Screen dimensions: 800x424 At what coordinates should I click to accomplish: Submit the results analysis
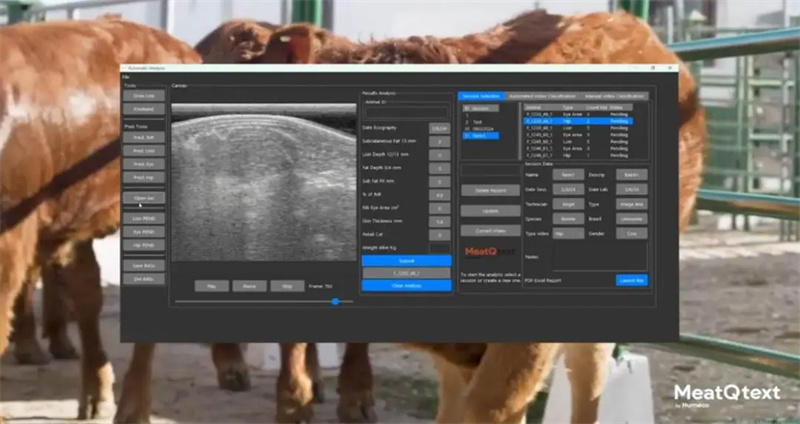click(405, 260)
